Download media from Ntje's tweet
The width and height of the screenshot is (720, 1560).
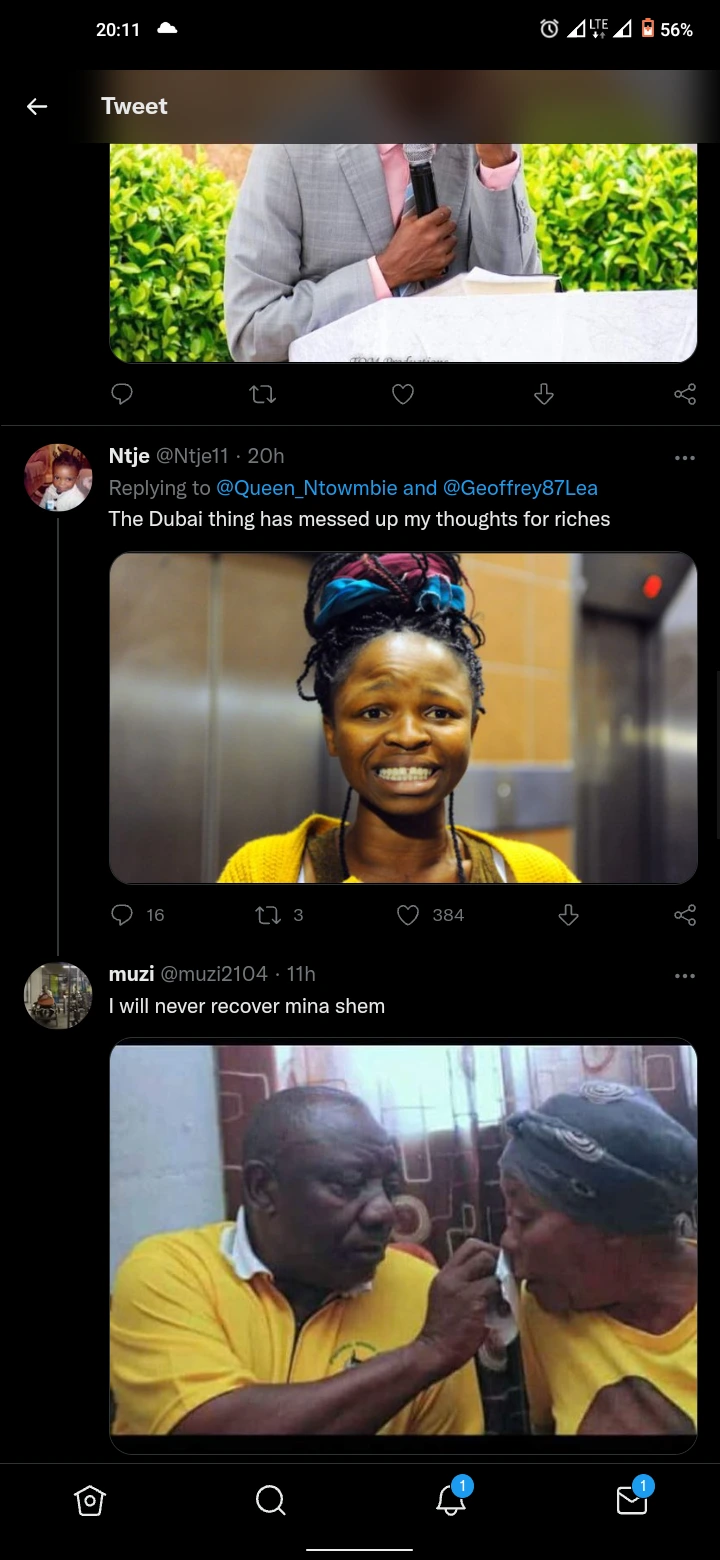(x=568, y=915)
